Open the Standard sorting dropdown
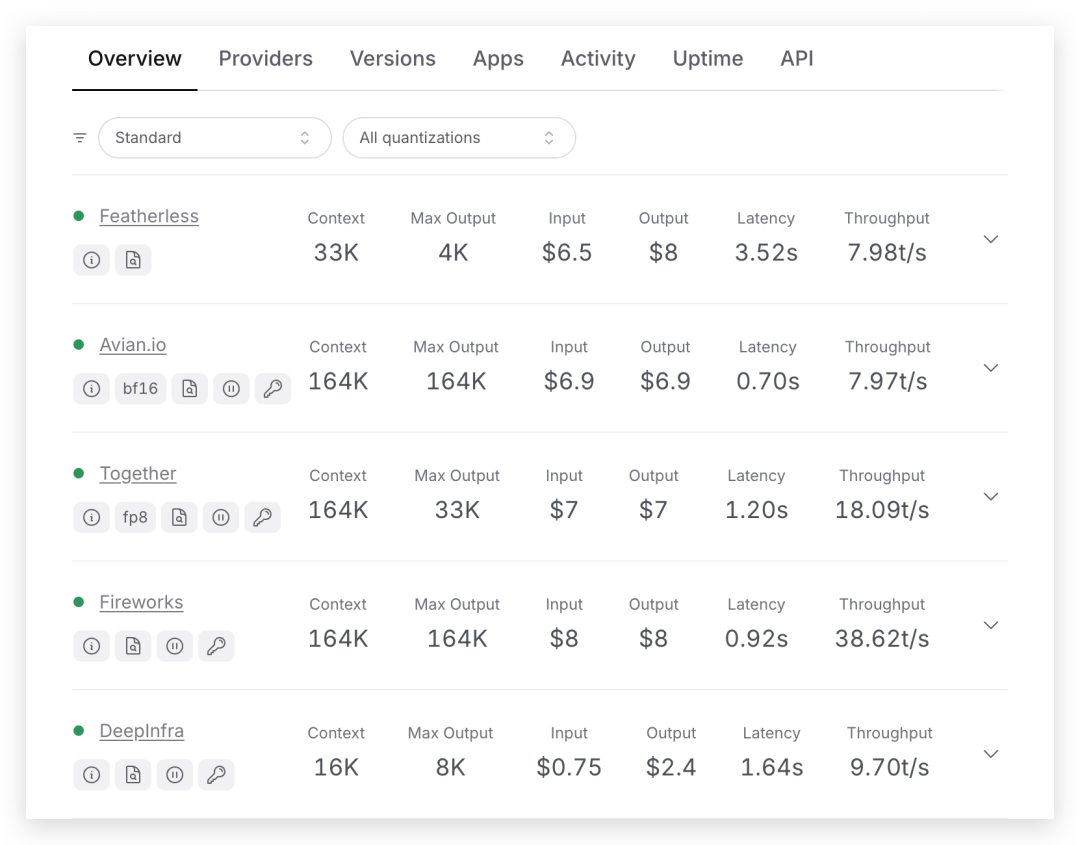The width and height of the screenshot is (1080, 845). (x=214, y=137)
